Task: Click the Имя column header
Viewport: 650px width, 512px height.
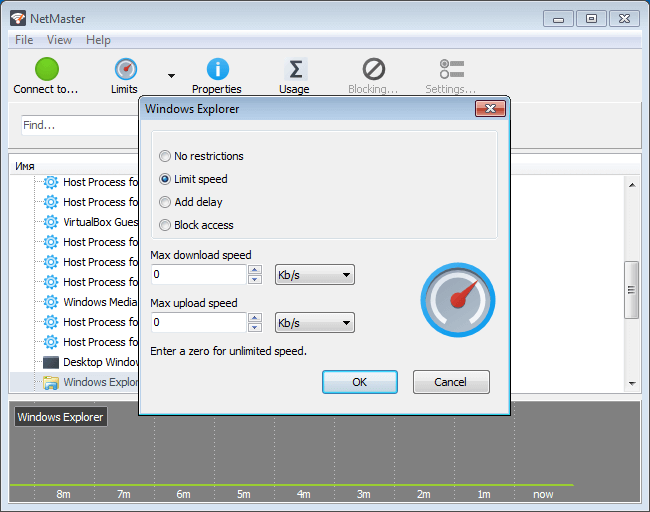Action: point(25,166)
